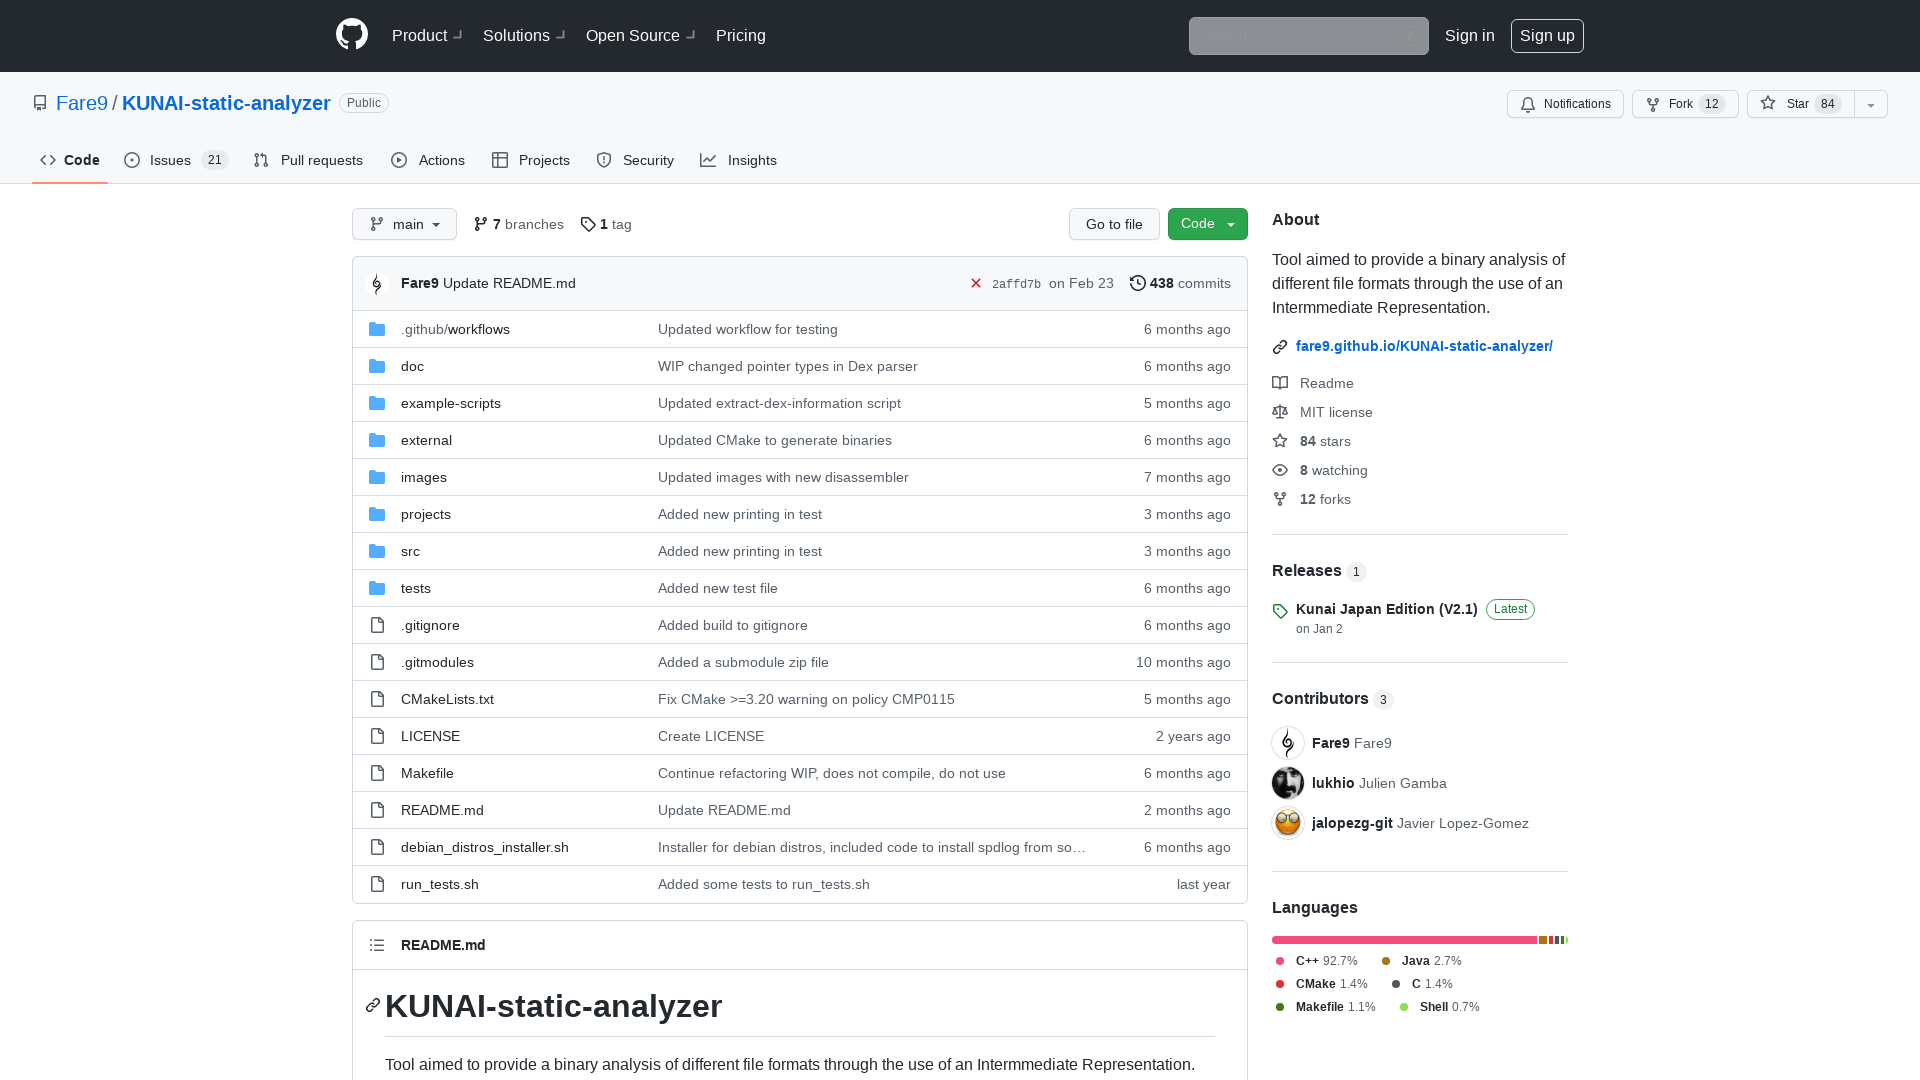Star the repository
This screenshot has height=1080, width=1920.
coord(1800,104)
